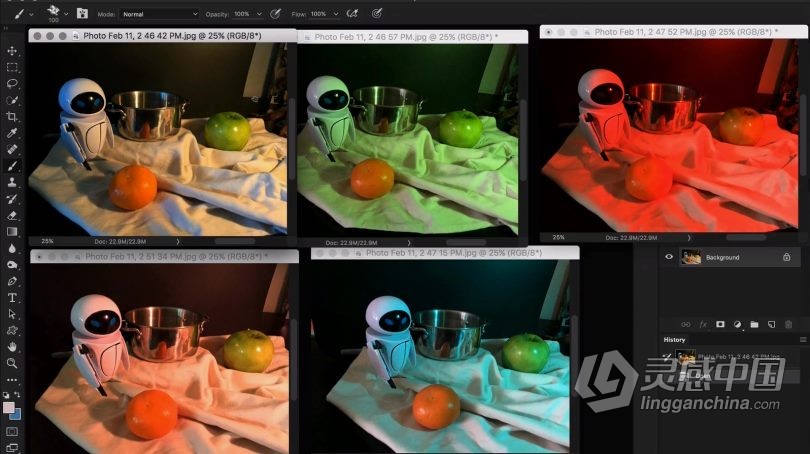Expand status arrow in 2 46 42 window
The width and height of the screenshot is (810, 454).
[x=178, y=241]
